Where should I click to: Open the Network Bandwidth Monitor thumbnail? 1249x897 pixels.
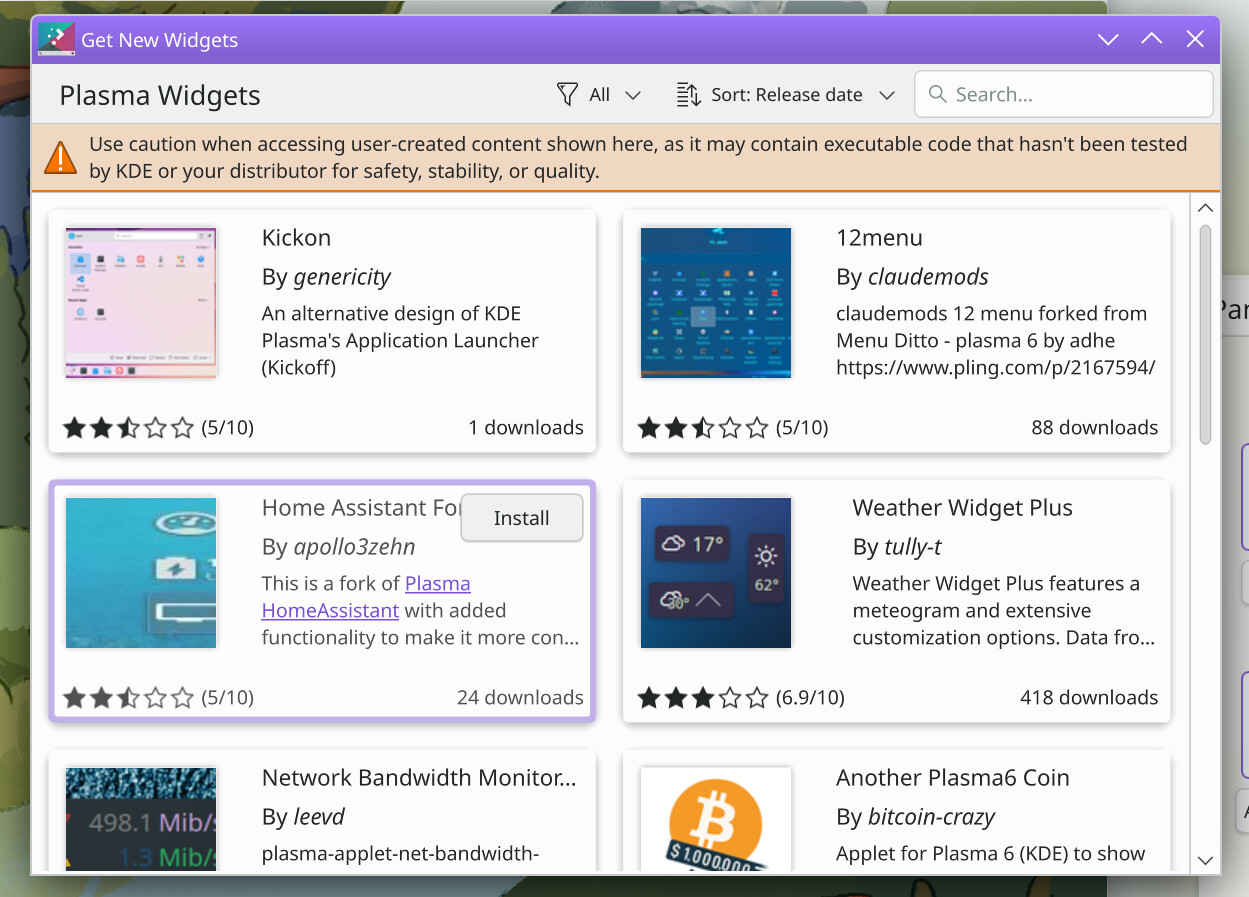pos(141,819)
